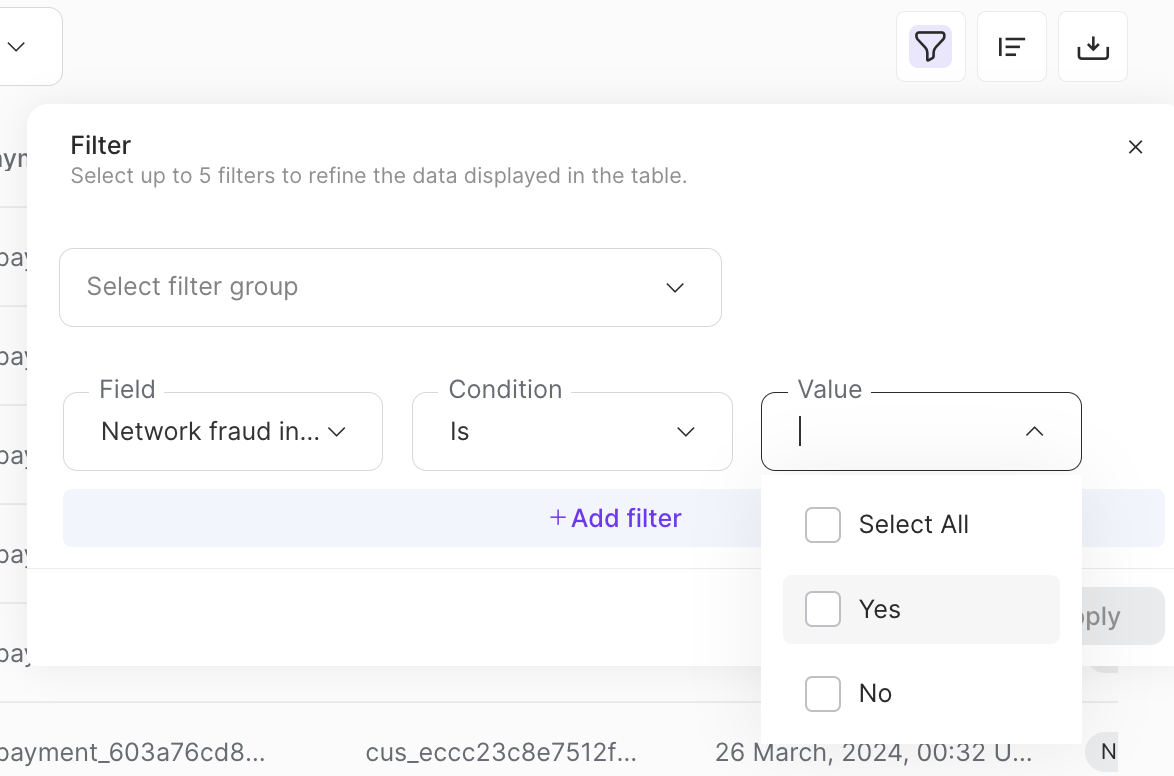Dismiss the Filter dialog with the X
Viewport: 1174px width, 776px height.
click(1136, 146)
